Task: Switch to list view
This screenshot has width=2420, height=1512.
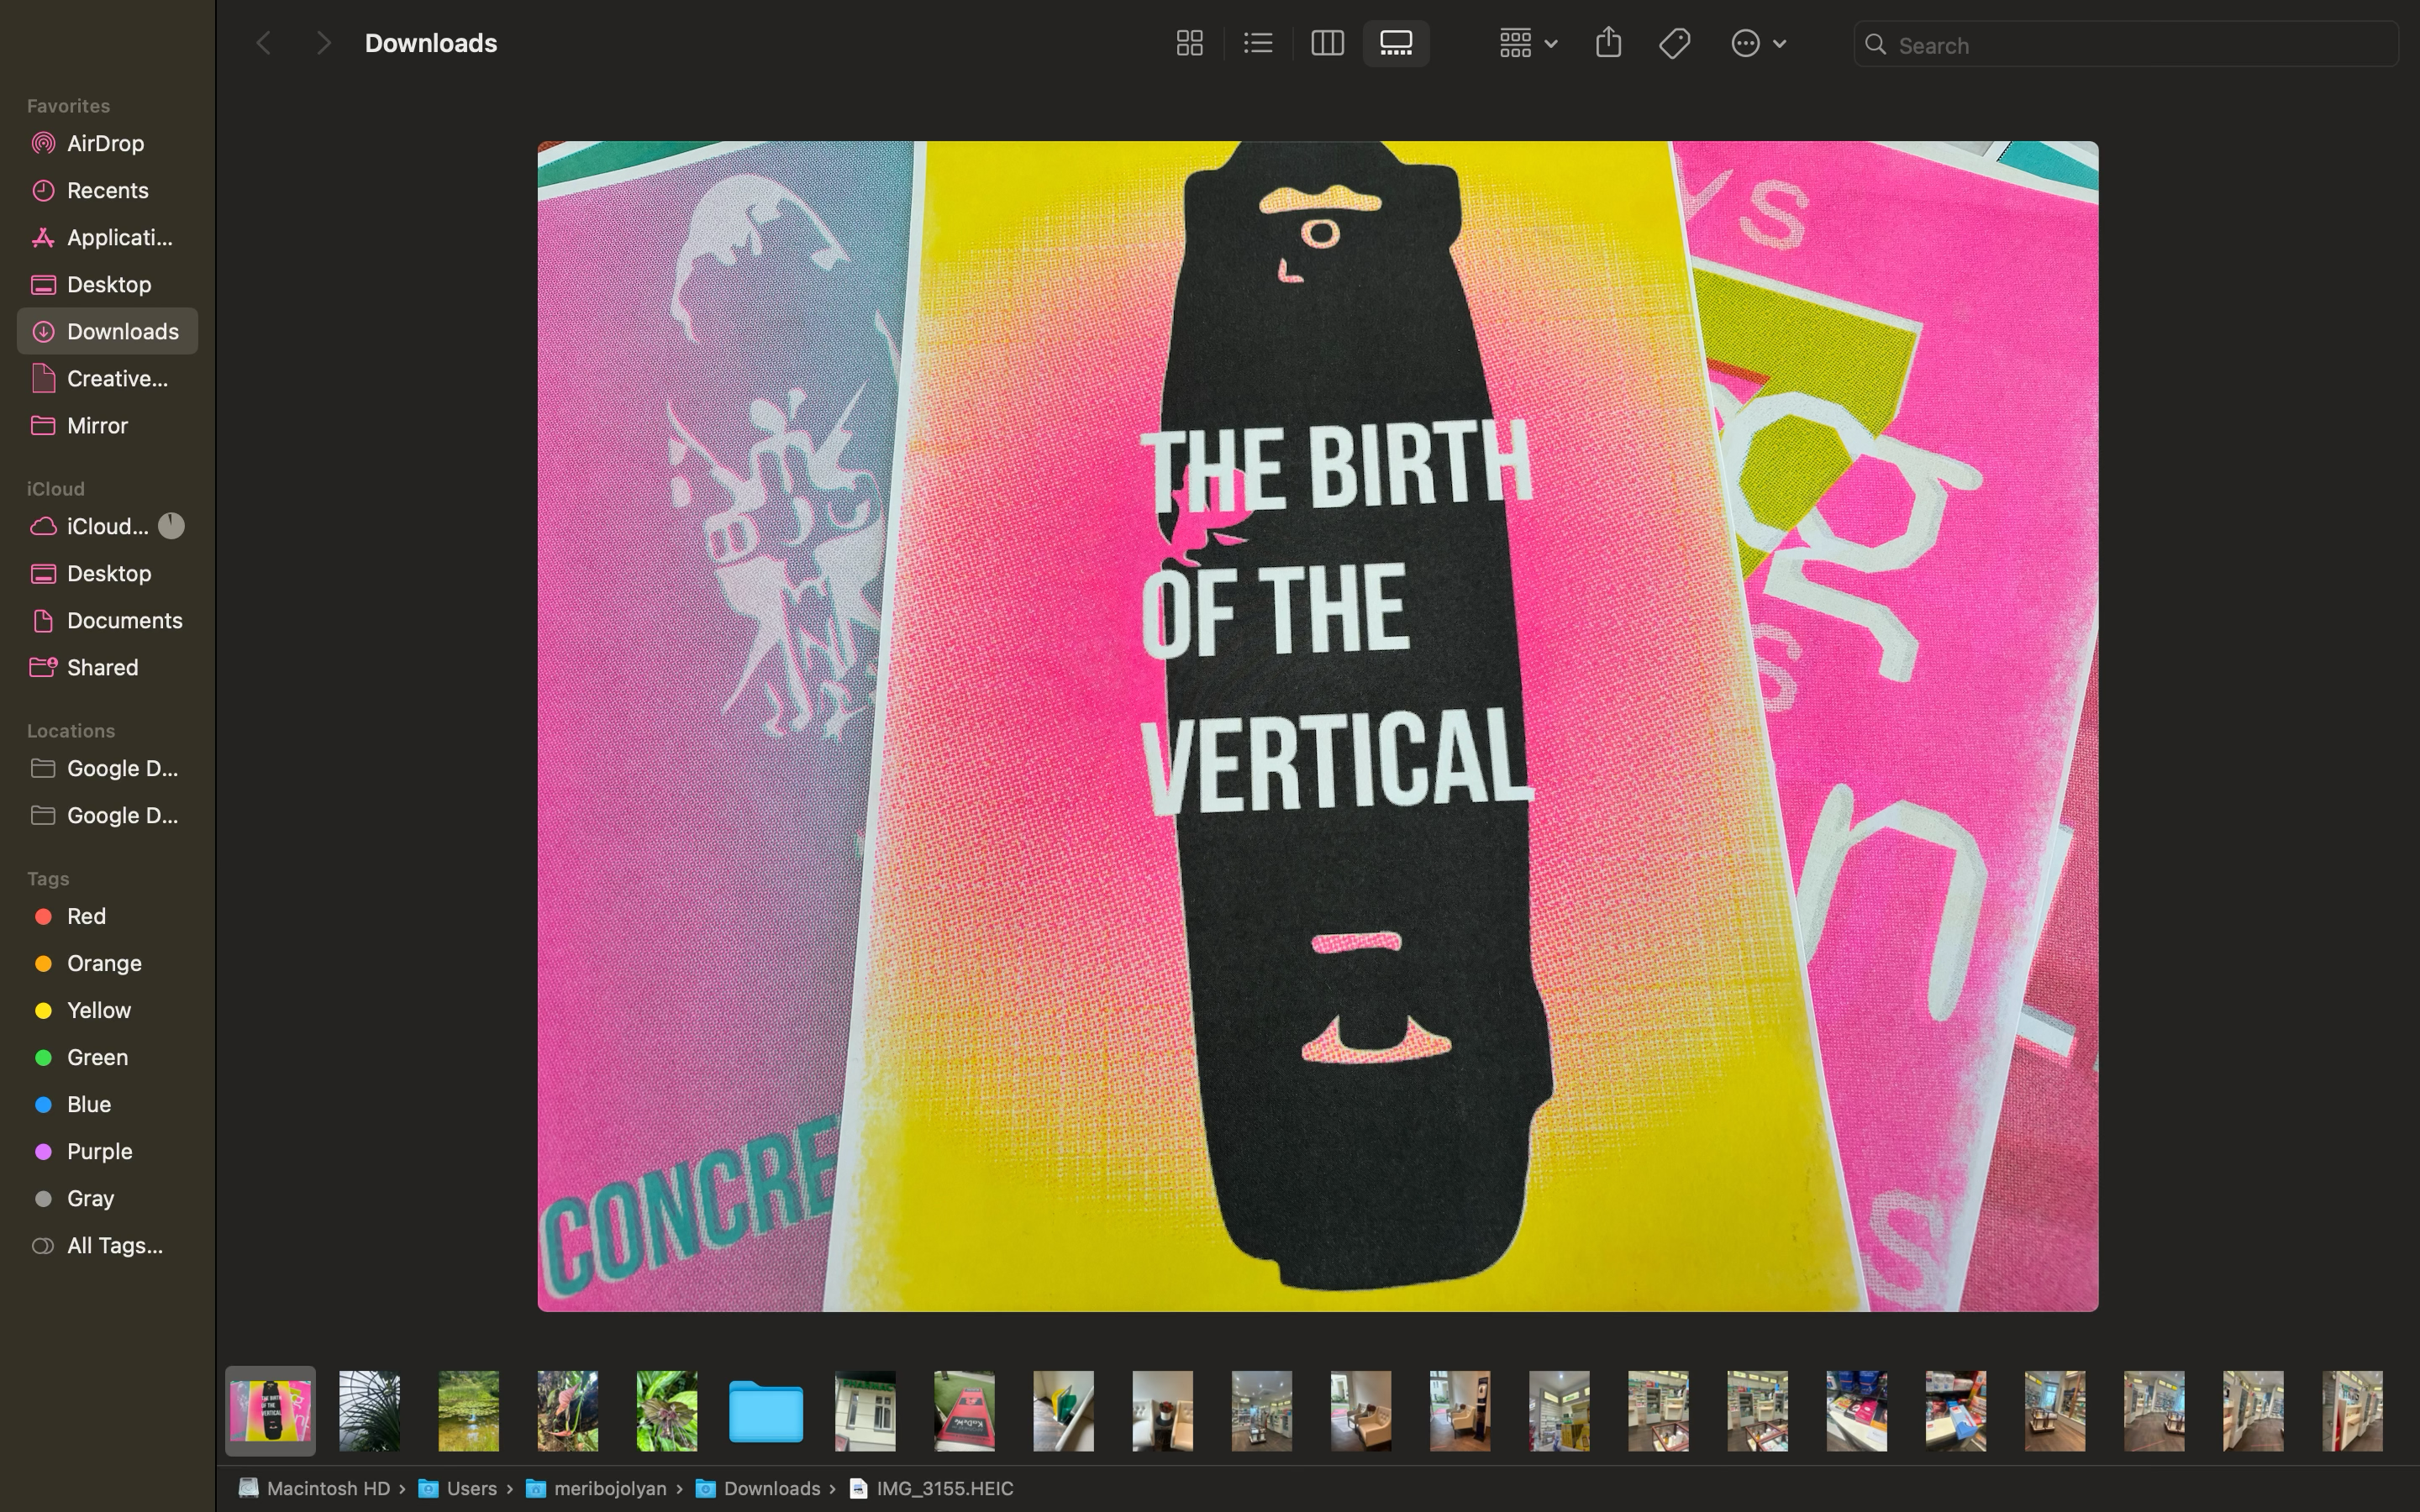Action: pos(1258,43)
